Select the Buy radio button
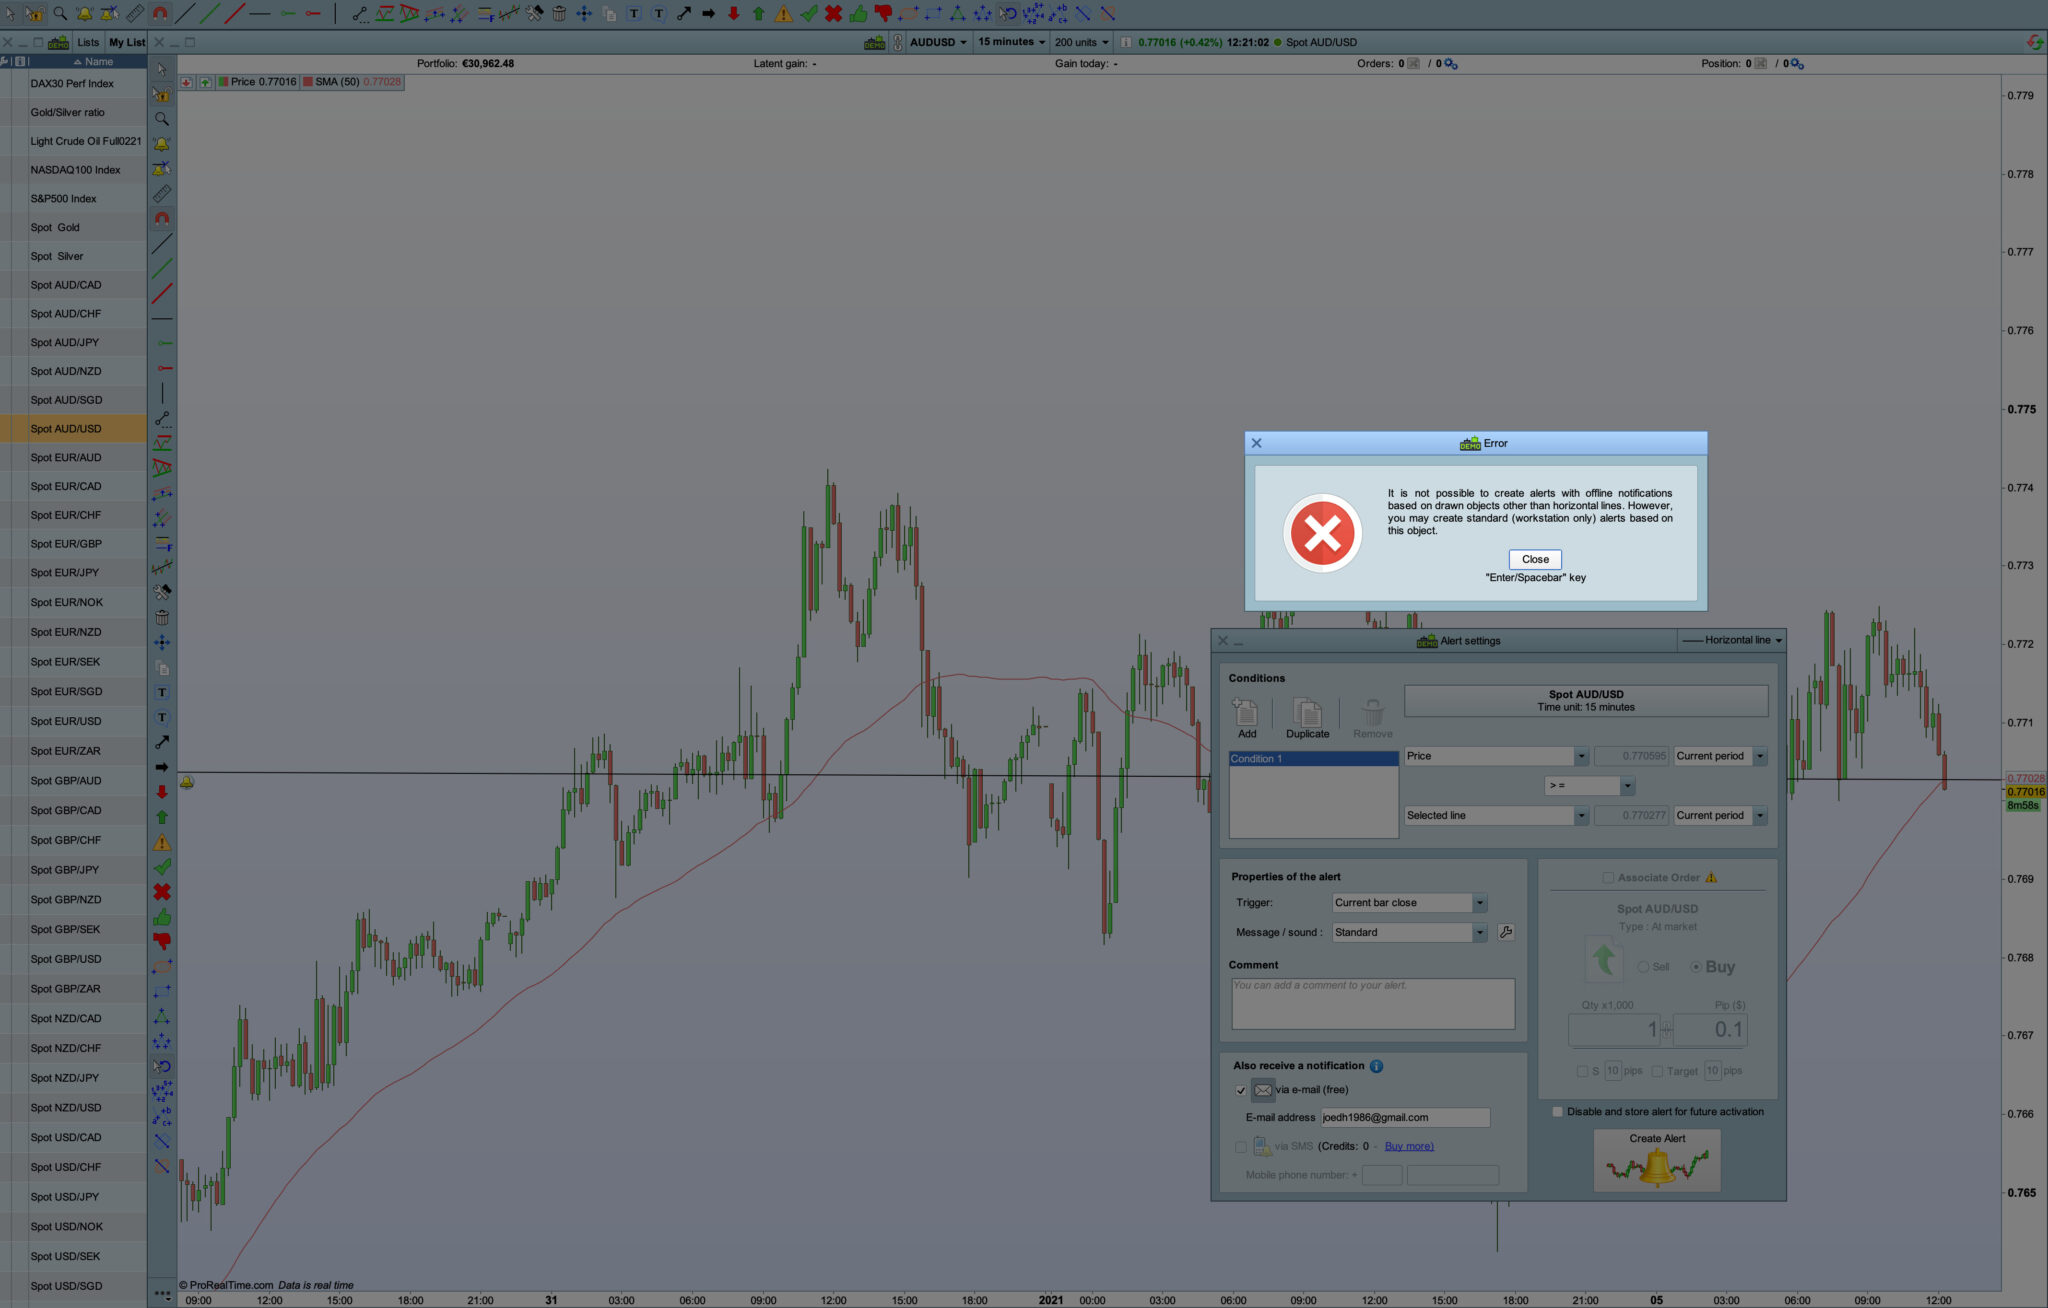The width and height of the screenshot is (2048, 1308). 1696,967
